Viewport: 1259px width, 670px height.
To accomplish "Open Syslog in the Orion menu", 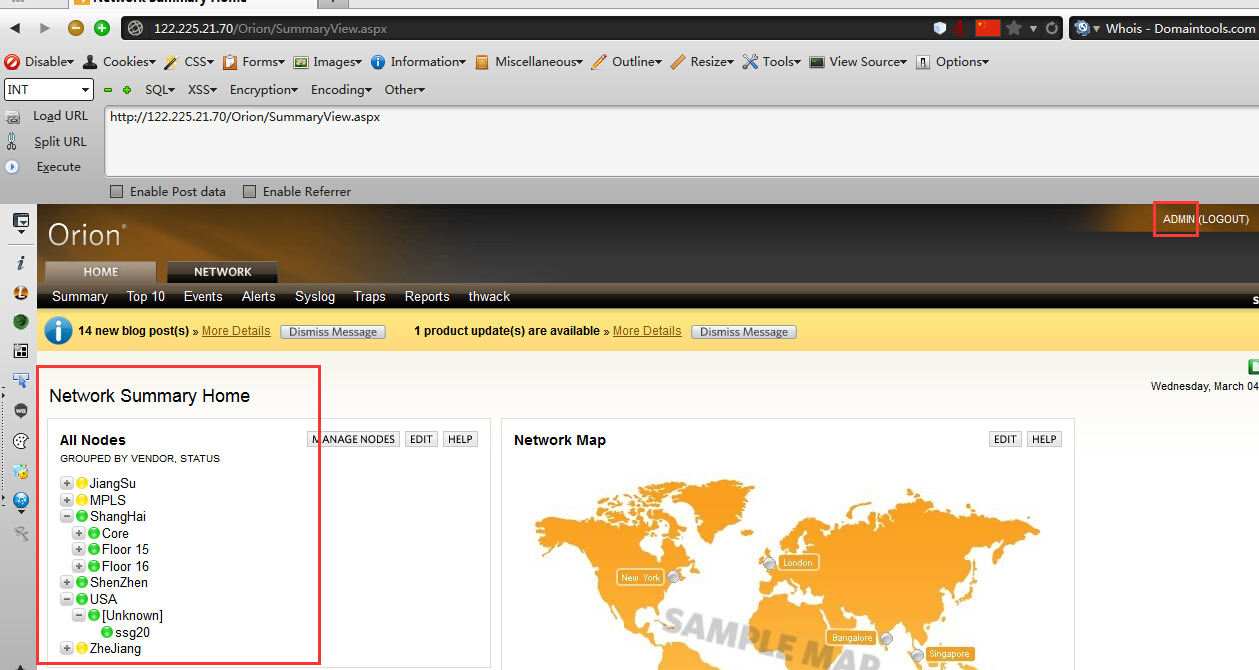I will tap(315, 297).
